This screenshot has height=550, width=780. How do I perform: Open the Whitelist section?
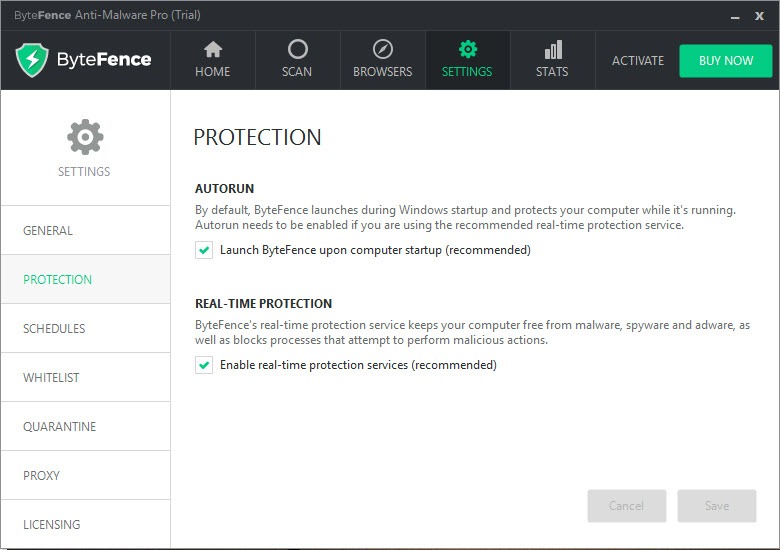tap(86, 377)
